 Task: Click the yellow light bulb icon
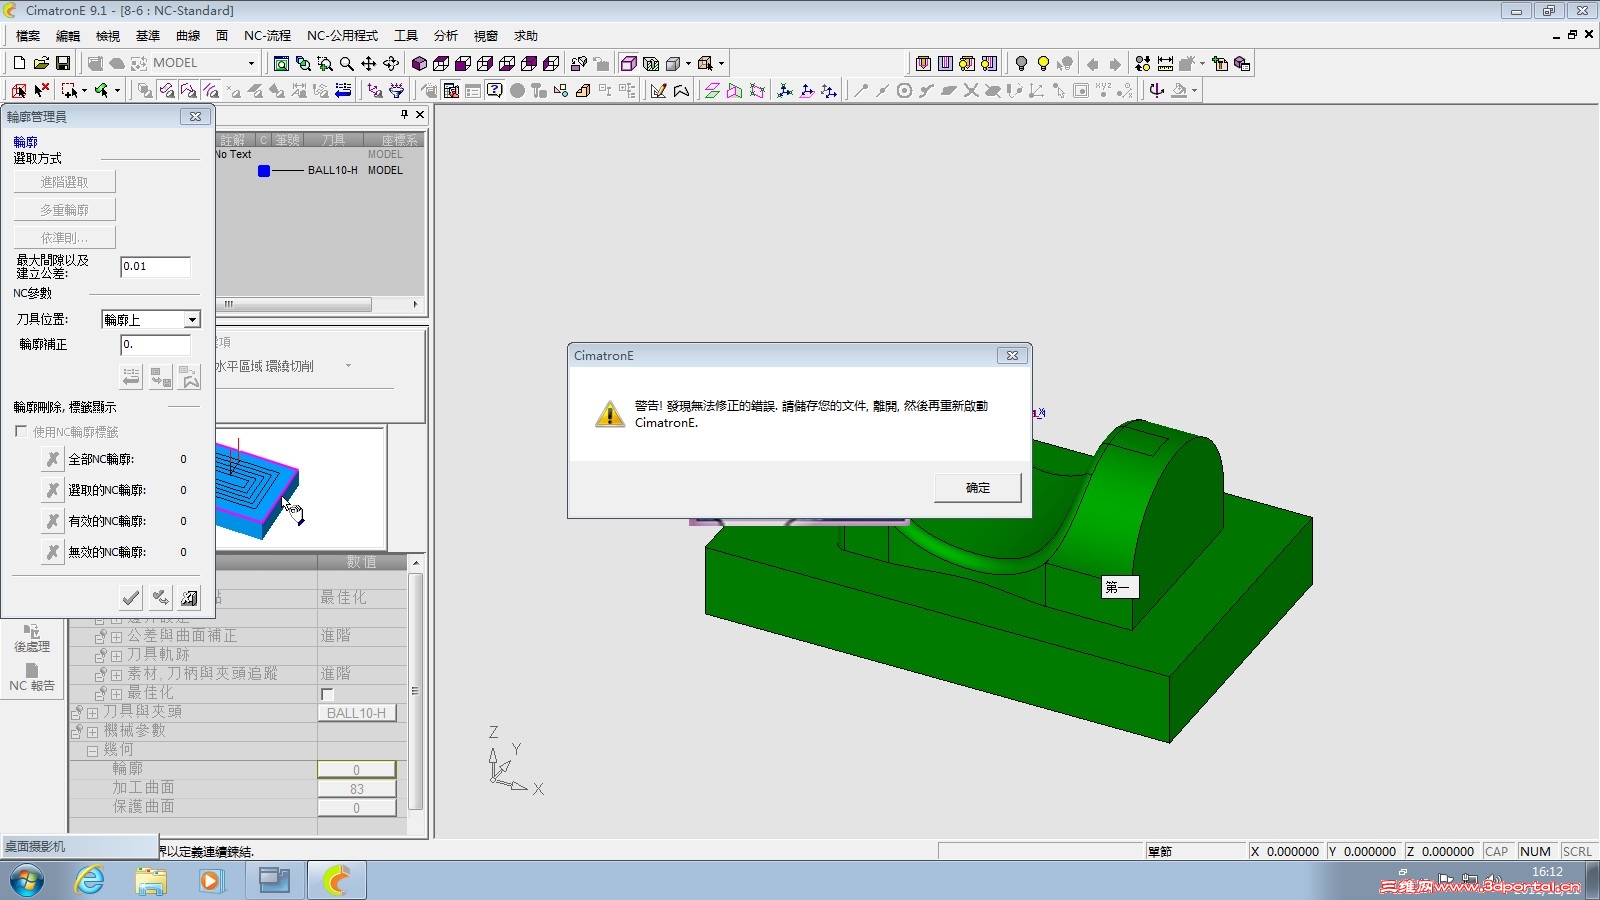click(x=1043, y=63)
